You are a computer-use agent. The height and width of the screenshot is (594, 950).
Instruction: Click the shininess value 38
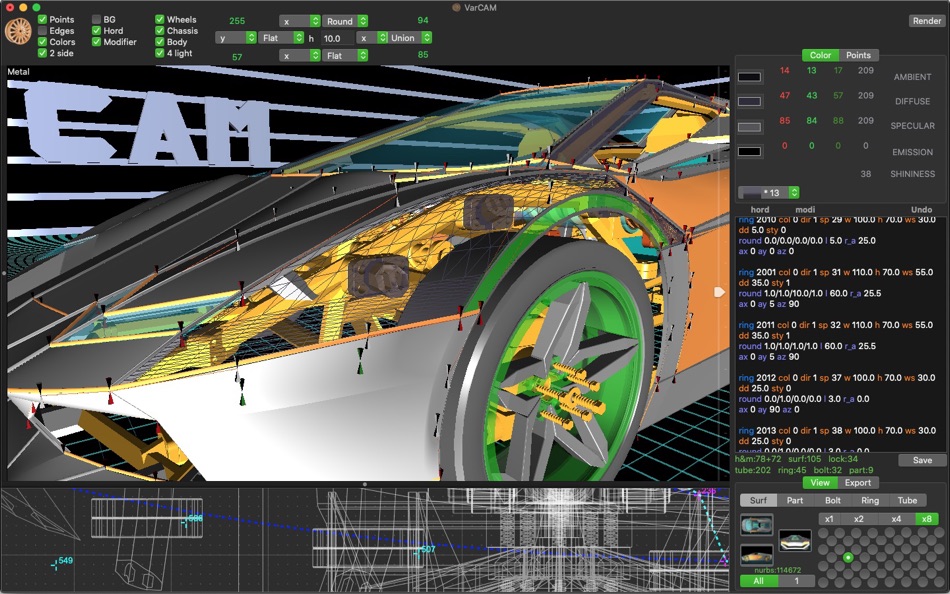(866, 174)
